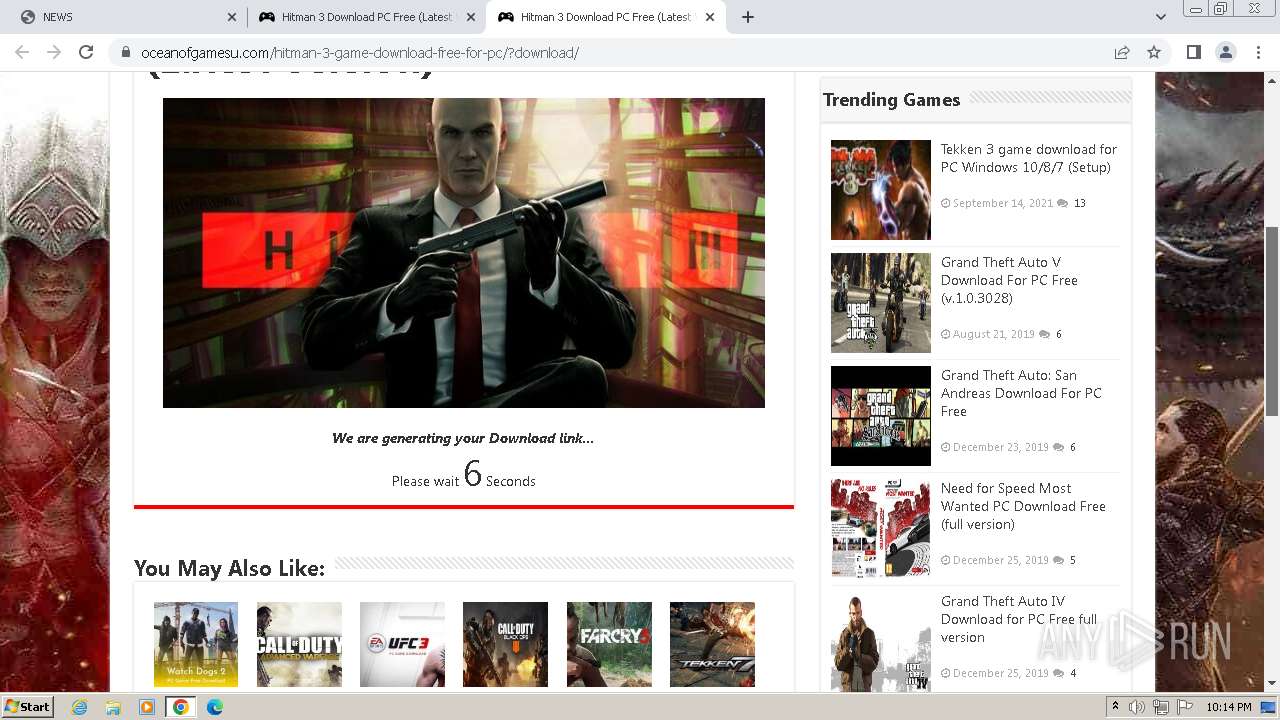The width and height of the screenshot is (1280, 720).
Task: Open Chrome three-dot menu
Action: click(1258, 52)
